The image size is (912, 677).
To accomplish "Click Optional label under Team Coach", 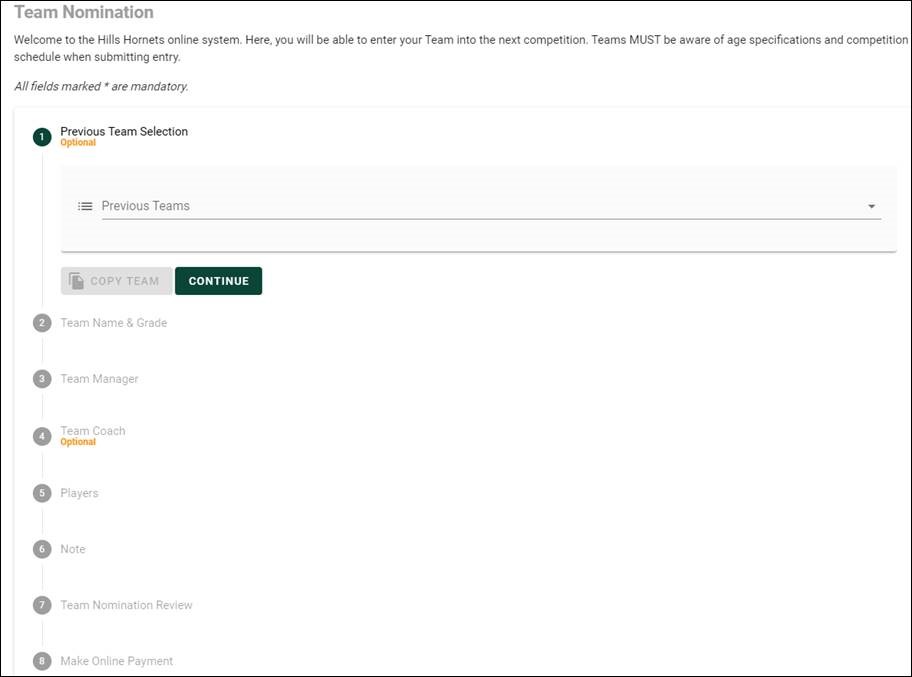I will [x=78, y=442].
